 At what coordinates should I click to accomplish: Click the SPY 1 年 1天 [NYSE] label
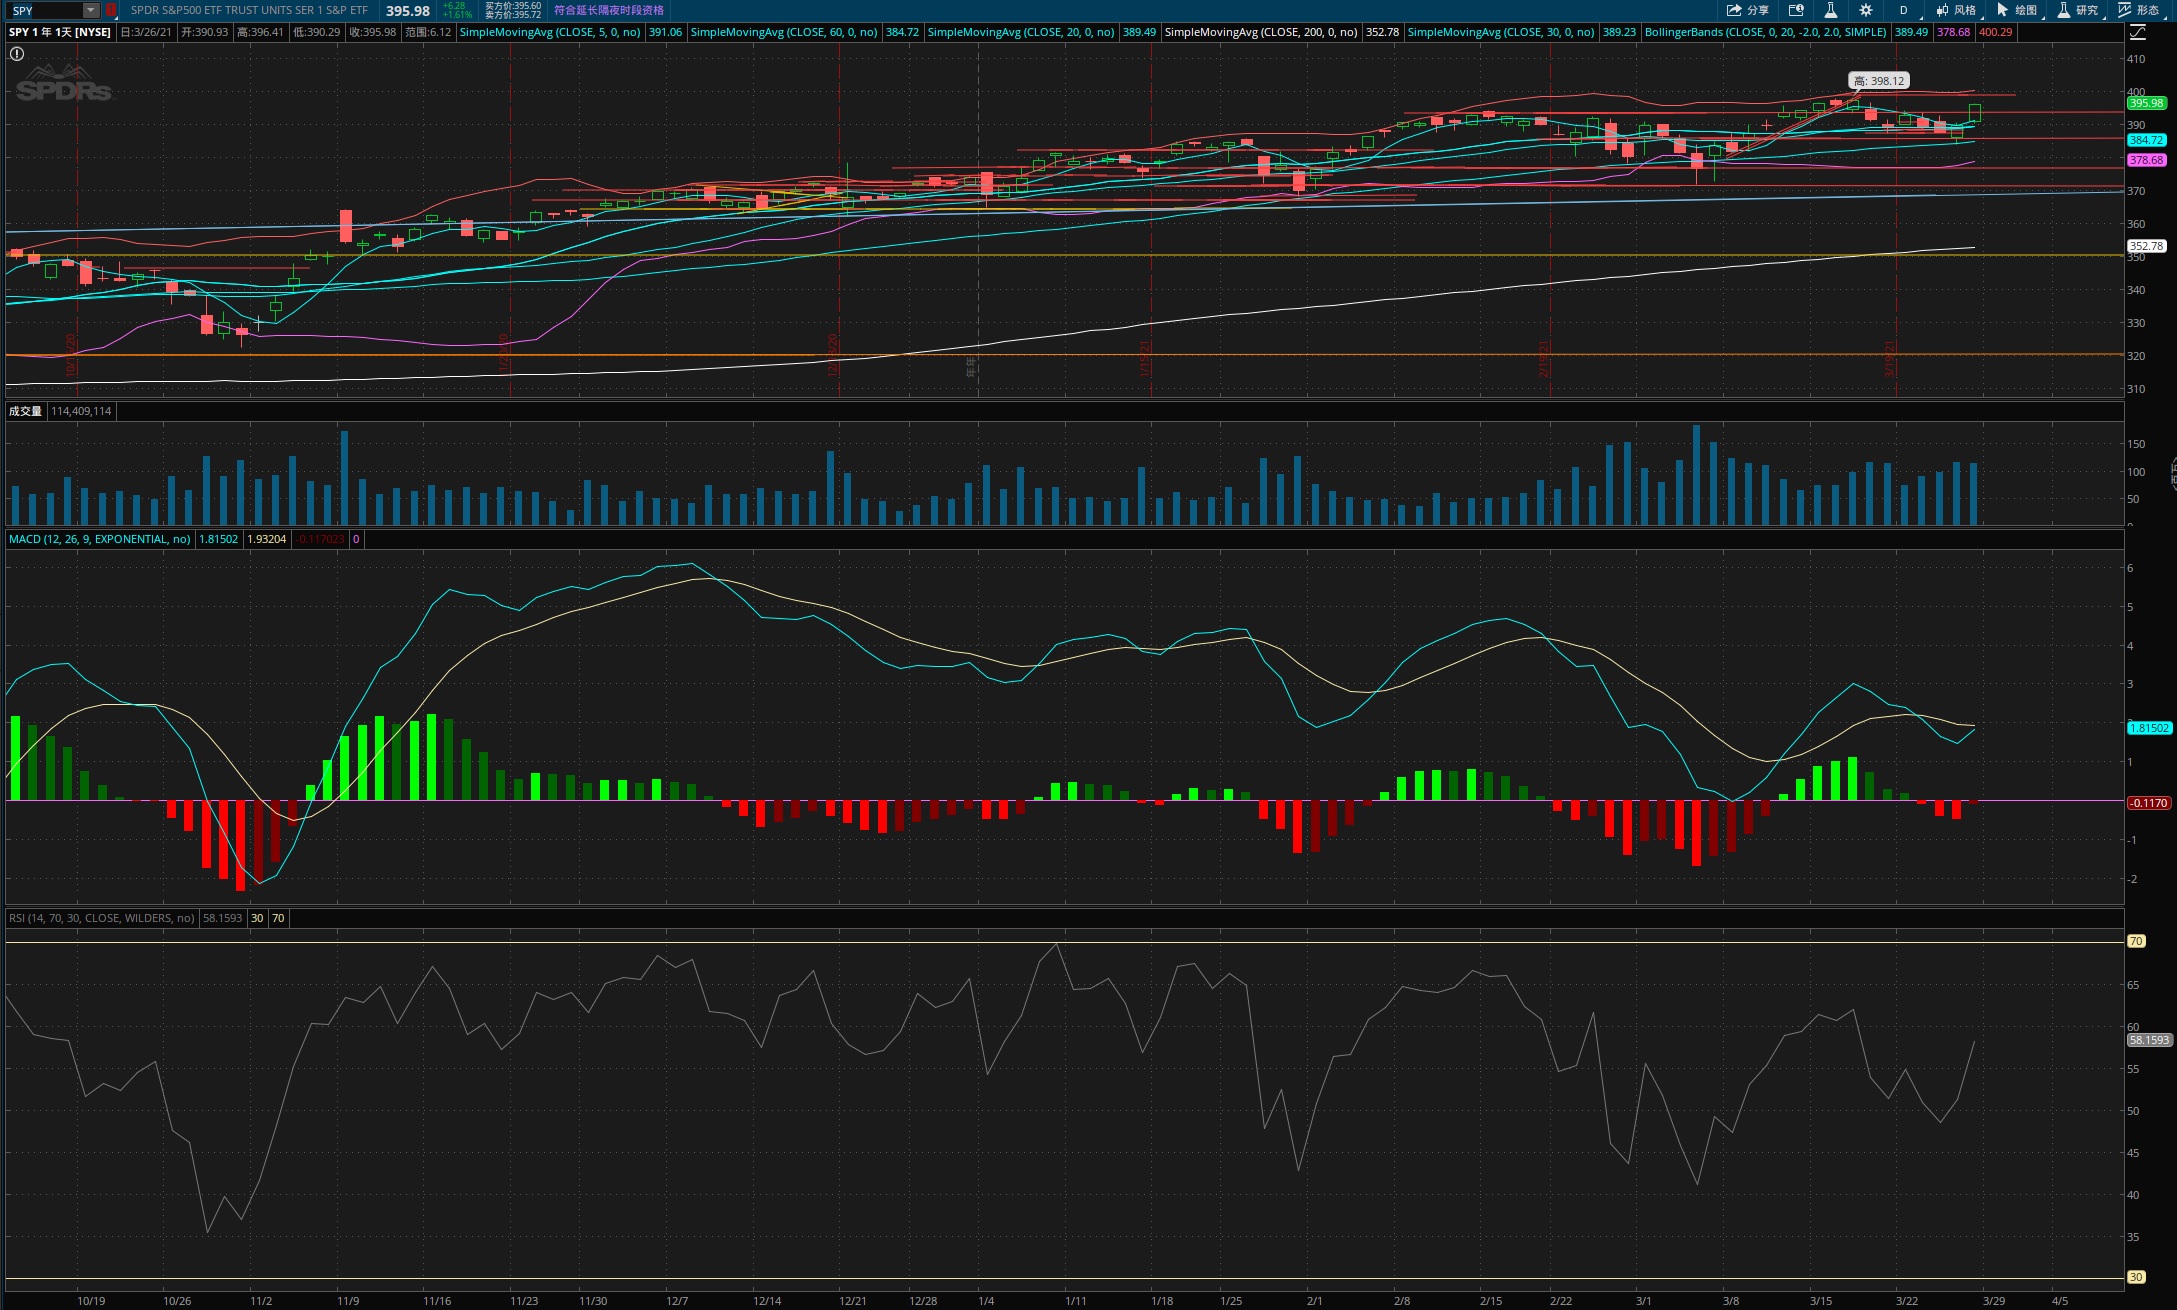(60, 32)
